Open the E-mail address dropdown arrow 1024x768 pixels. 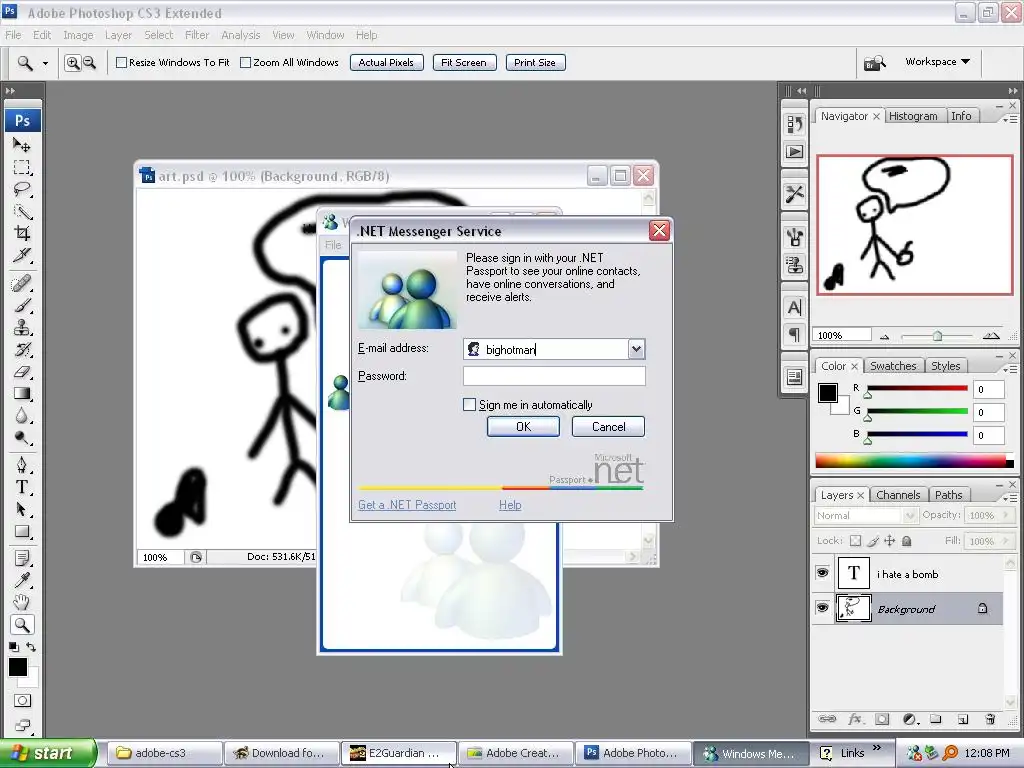(x=636, y=349)
